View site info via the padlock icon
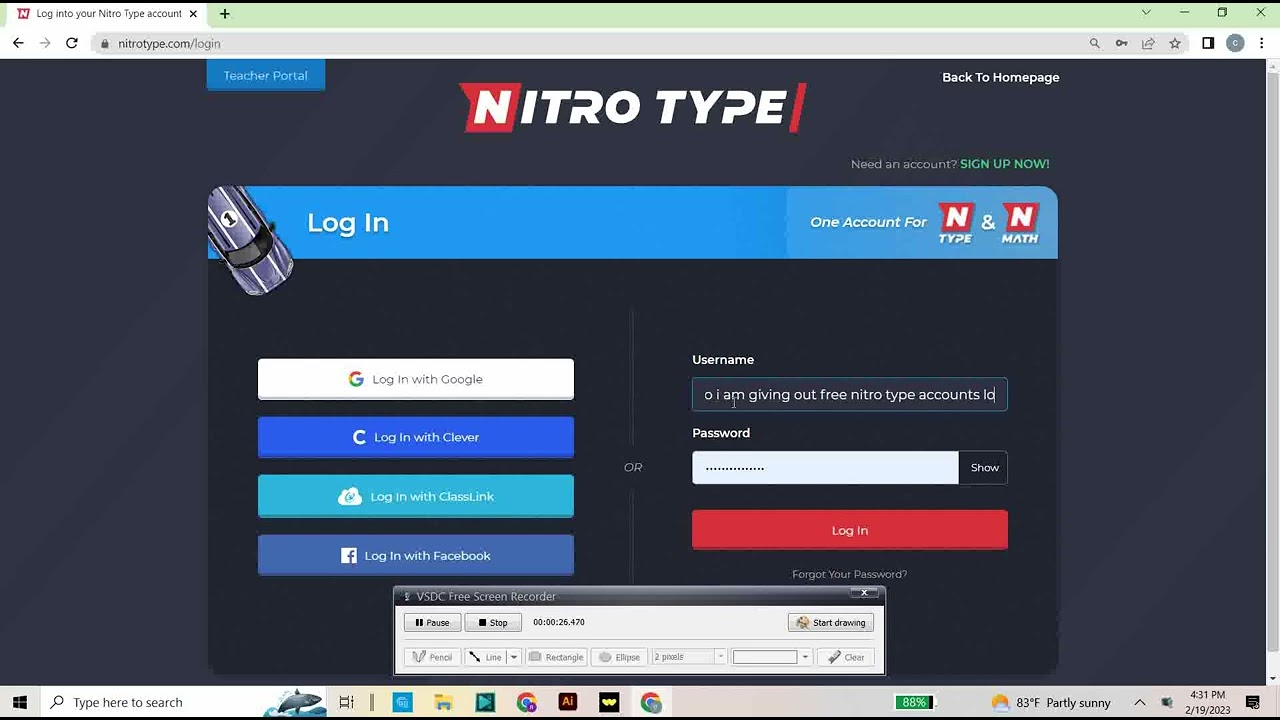This screenshot has width=1280, height=720. 105,44
